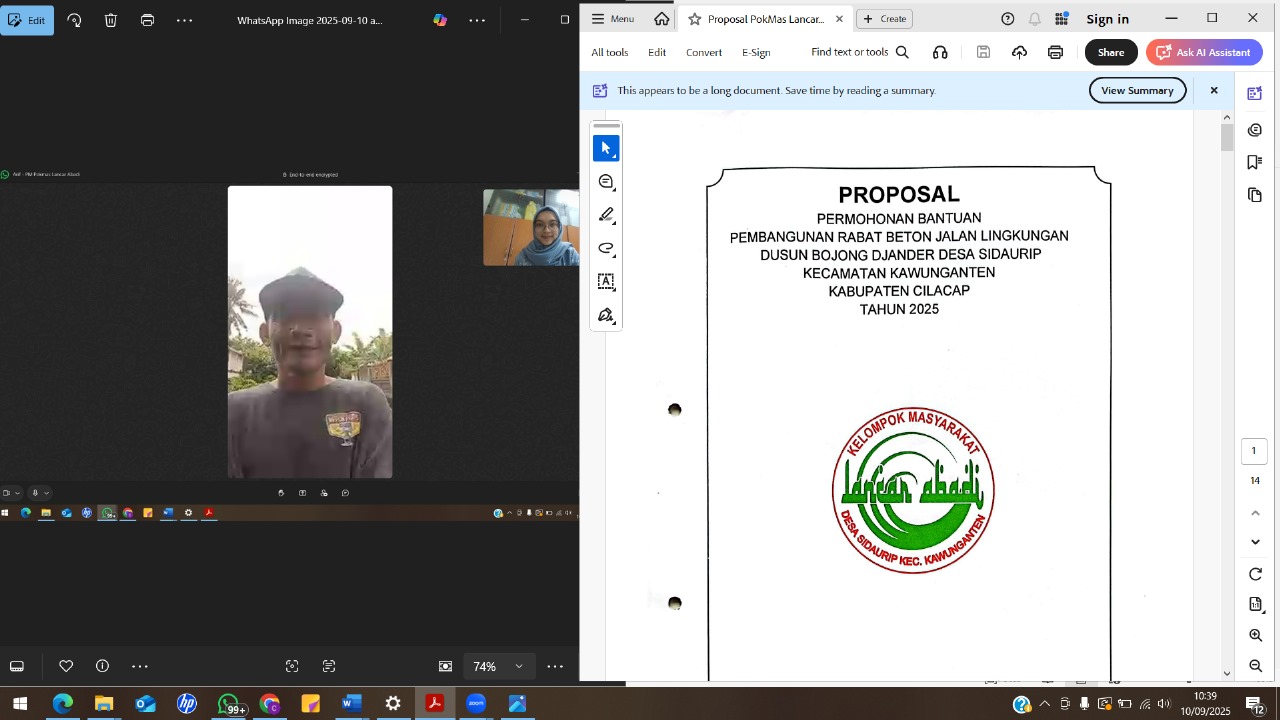Viewport: 1280px width, 720px height.
Task: Toggle favorite heart for the photo
Action: coord(66,666)
